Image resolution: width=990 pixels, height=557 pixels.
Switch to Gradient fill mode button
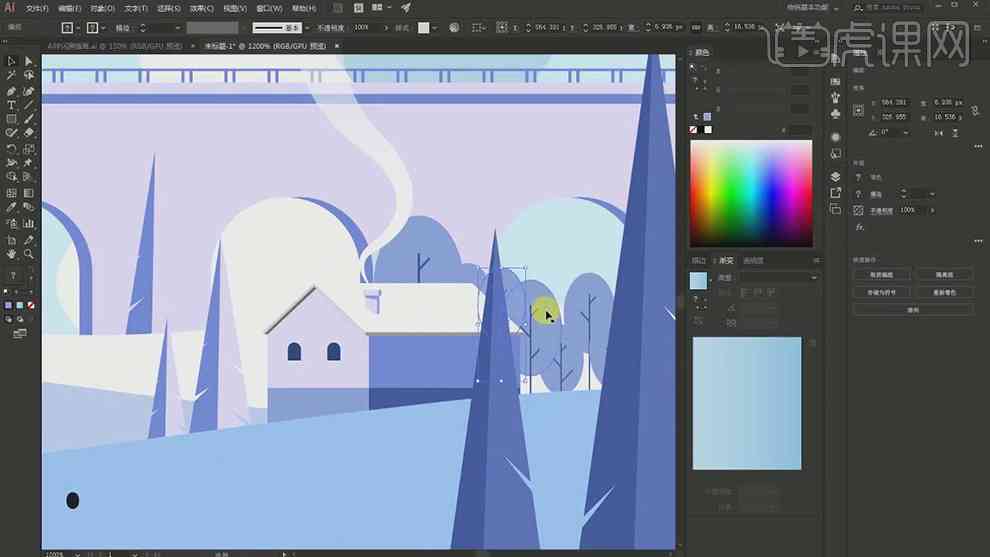click(x=19, y=306)
